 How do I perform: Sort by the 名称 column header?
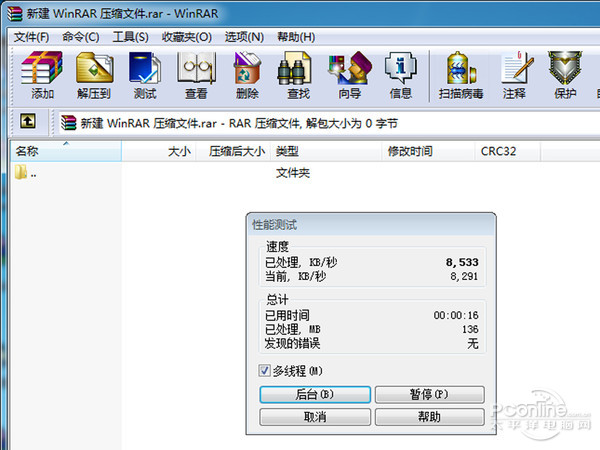click(66, 151)
